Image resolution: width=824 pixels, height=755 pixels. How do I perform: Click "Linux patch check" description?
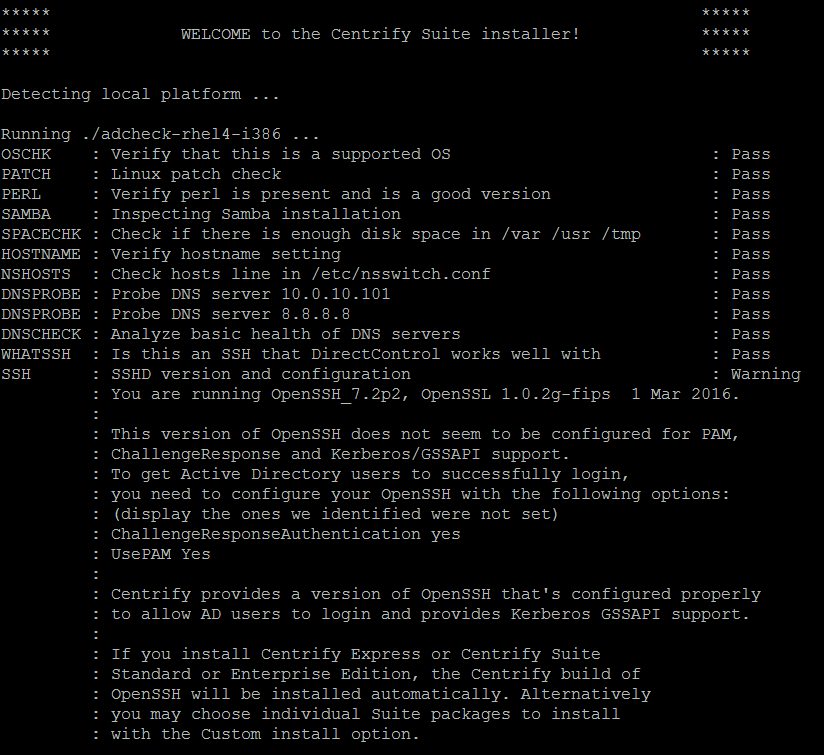196,174
